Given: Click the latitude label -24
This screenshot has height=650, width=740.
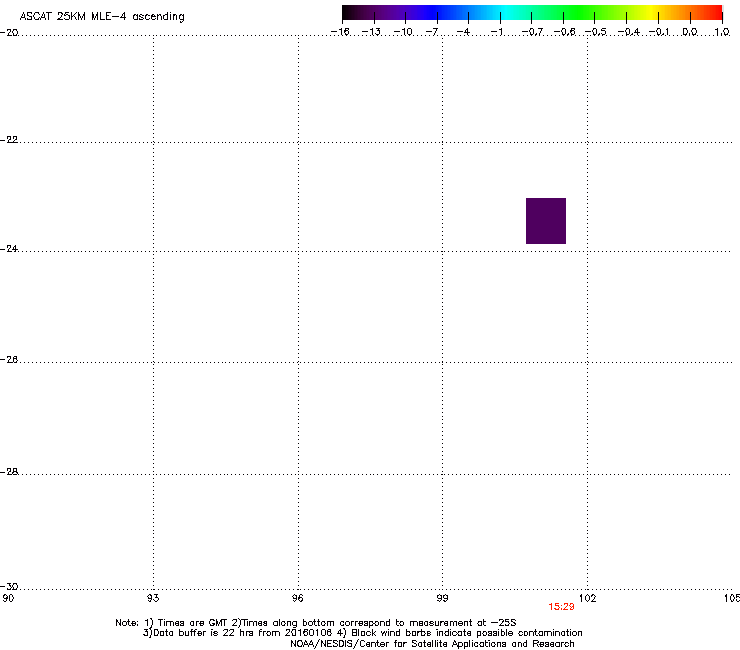Looking at the screenshot, I should point(9,248).
